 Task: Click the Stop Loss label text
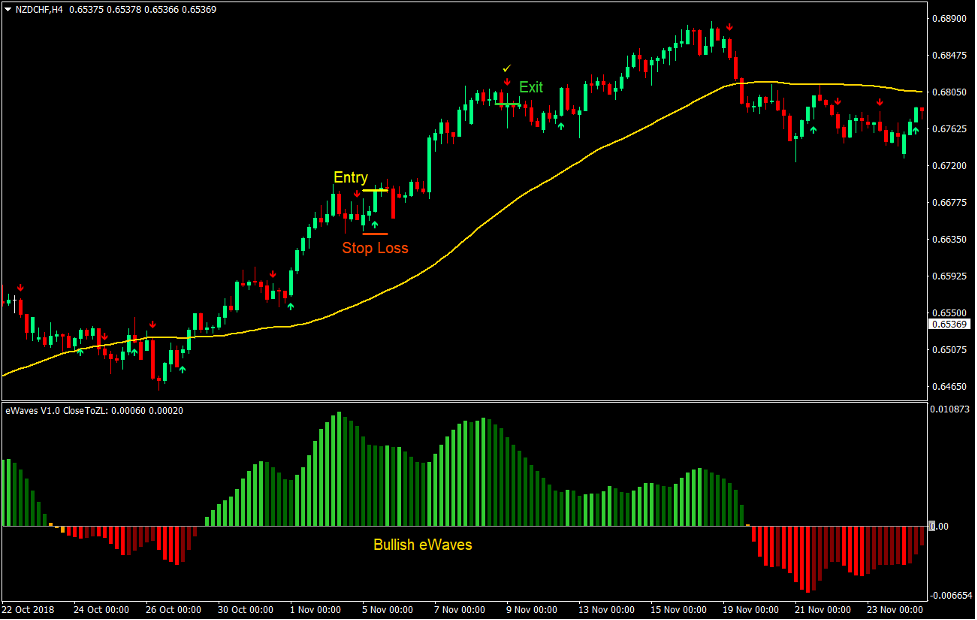[x=376, y=248]
